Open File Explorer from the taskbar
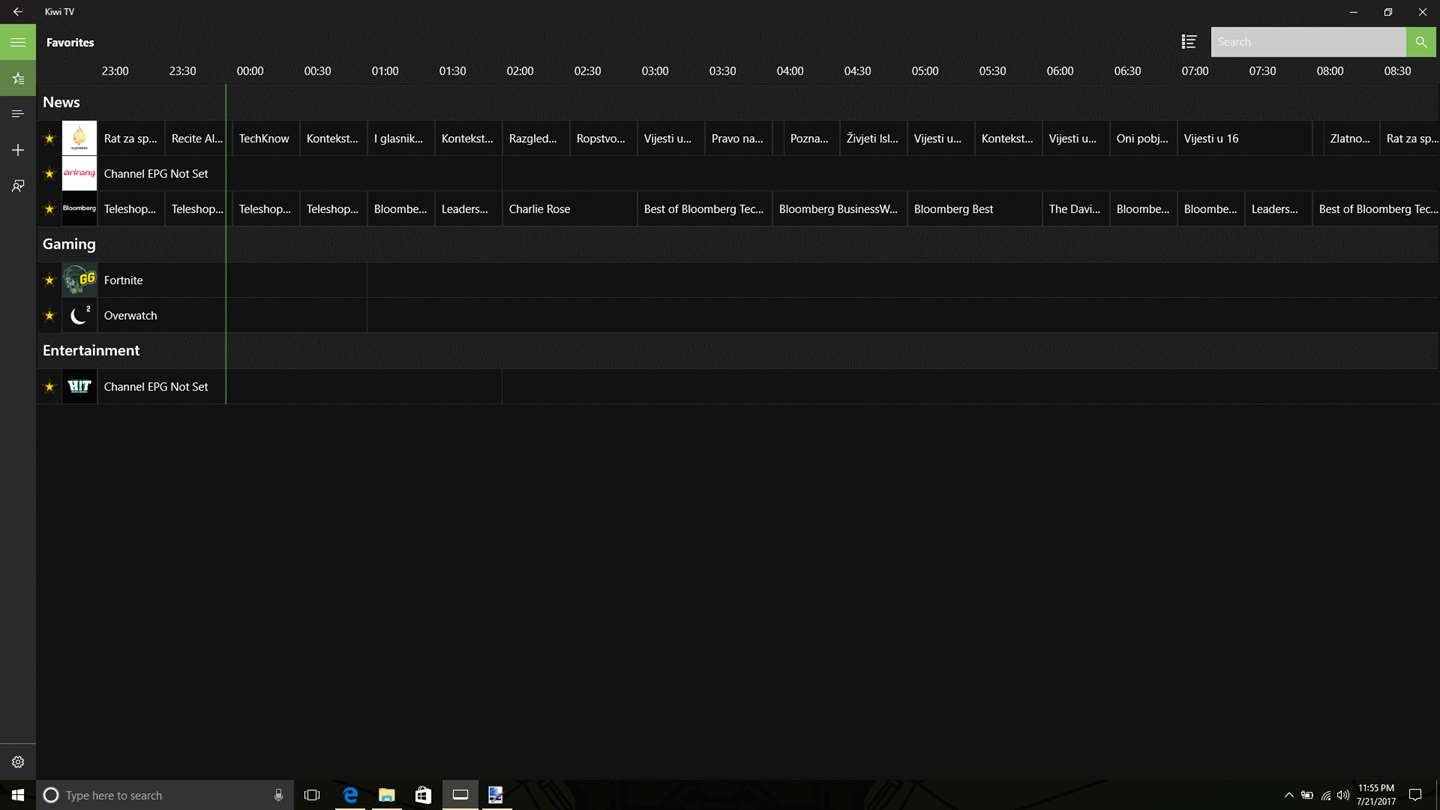This screenshot has width=1440, height=810. (x=386, y=795)
